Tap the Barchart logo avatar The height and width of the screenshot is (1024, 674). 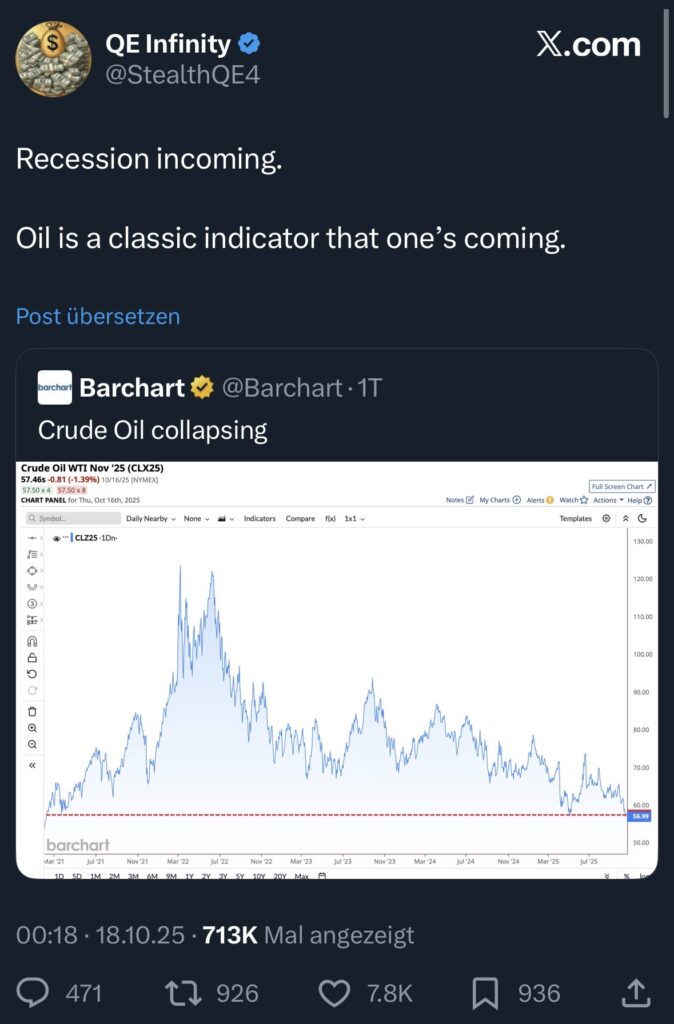point(55,388)
